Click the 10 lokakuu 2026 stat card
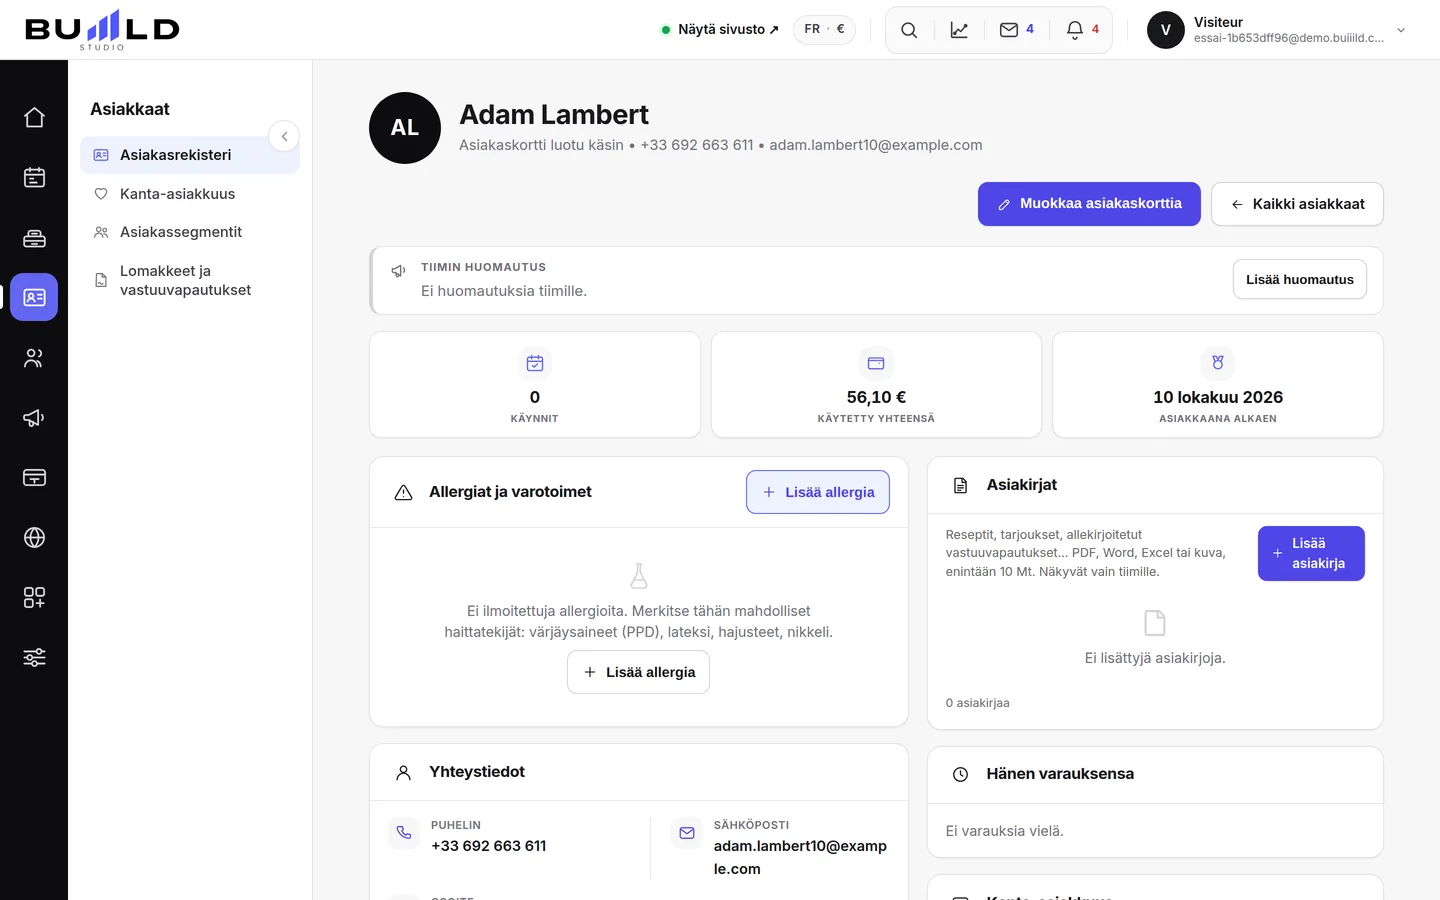 pyautogui.click(x=1218, y=385)
